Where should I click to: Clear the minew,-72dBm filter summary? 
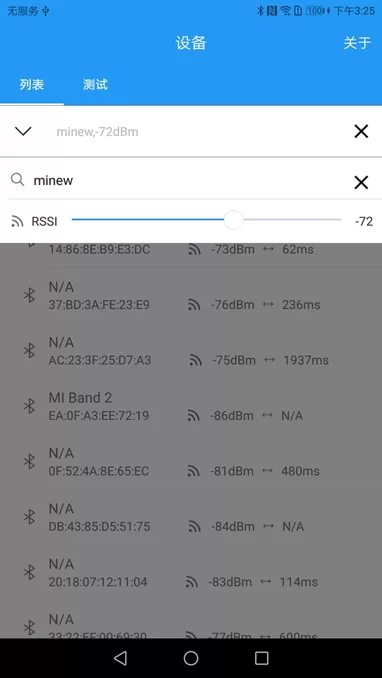pos(361,131)
